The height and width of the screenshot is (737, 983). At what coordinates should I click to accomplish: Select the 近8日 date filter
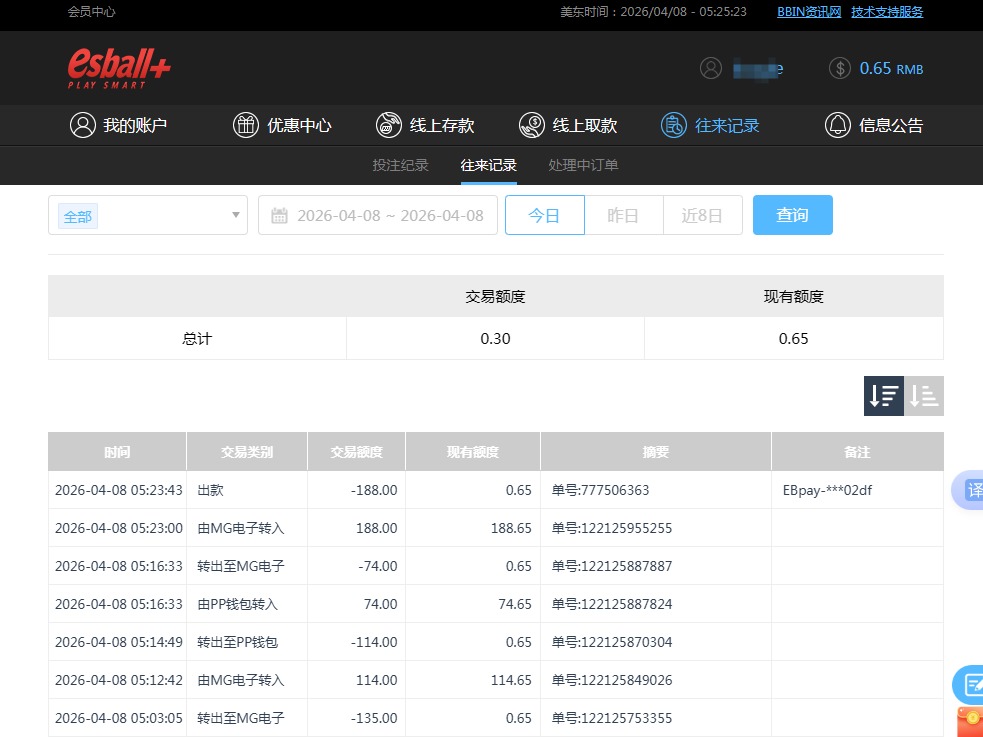pyautogui.click(x=702, y=214)
